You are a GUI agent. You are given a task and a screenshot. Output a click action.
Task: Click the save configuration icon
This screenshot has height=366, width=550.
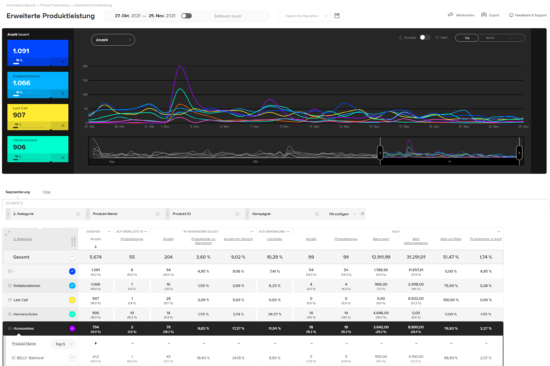click(337, 16)
